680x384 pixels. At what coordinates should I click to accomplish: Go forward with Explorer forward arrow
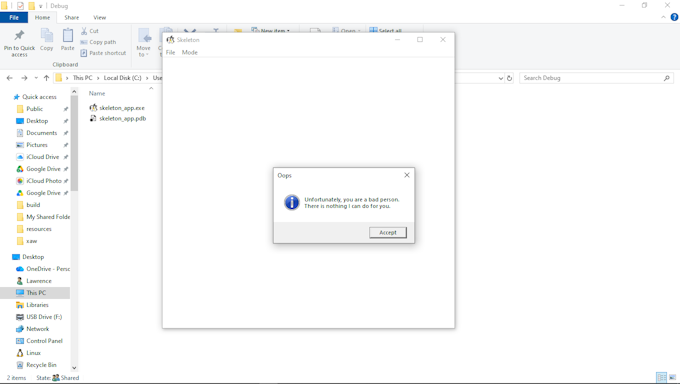(x=24, y=78)
